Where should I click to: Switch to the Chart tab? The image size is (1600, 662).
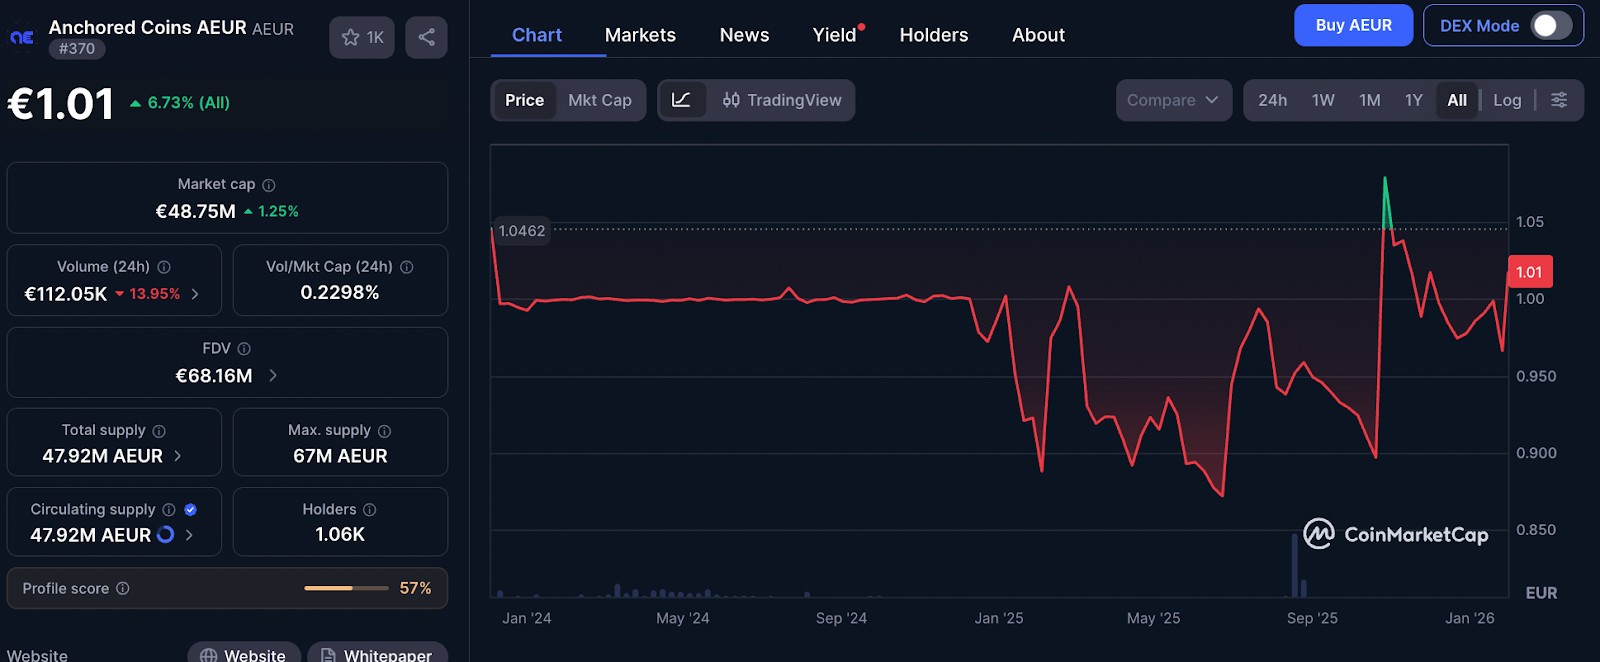pyautogui.click(x=537, y=35)
